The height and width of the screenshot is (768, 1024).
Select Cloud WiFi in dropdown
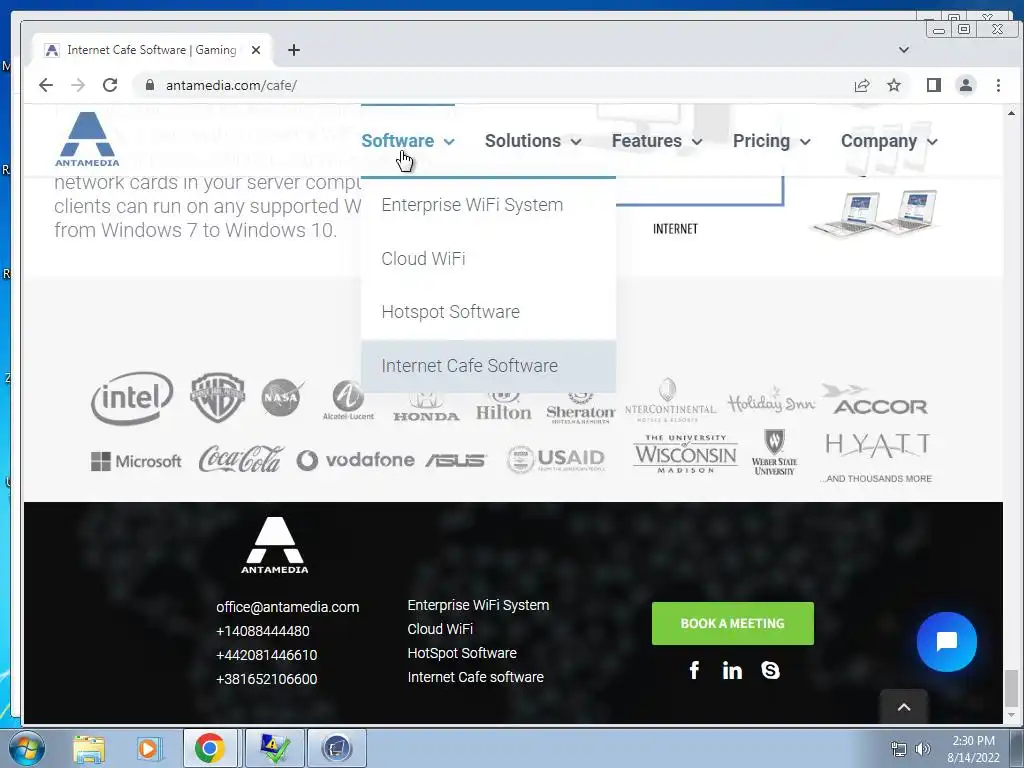488,259
